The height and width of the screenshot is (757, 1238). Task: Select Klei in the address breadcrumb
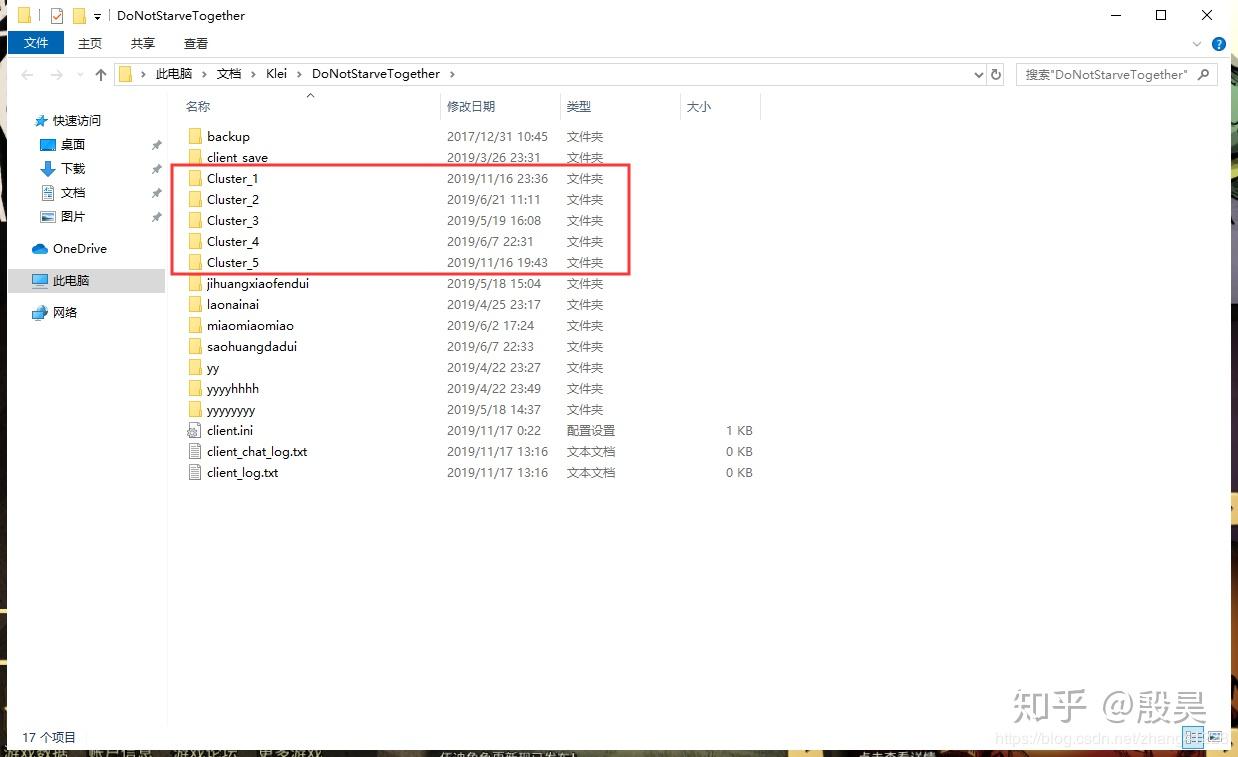[277, 74]
